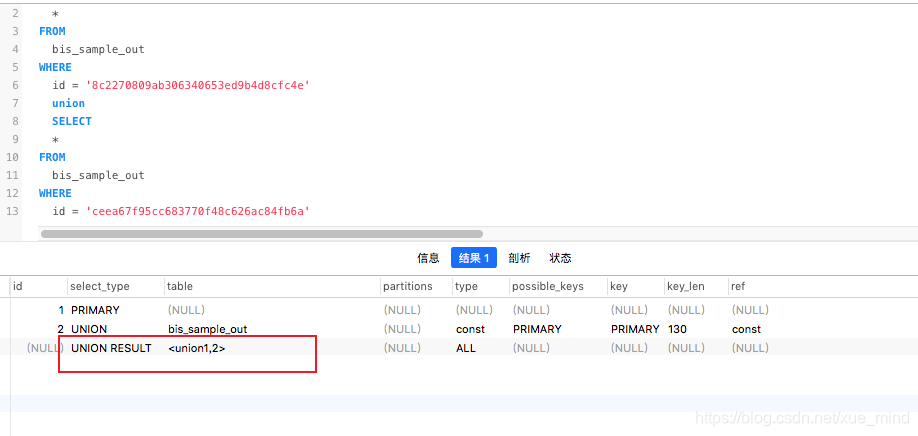Click the (NULL) id cell in UNION RESULT row
Viewport: 918px width, 436px height.
pos(45,348)
